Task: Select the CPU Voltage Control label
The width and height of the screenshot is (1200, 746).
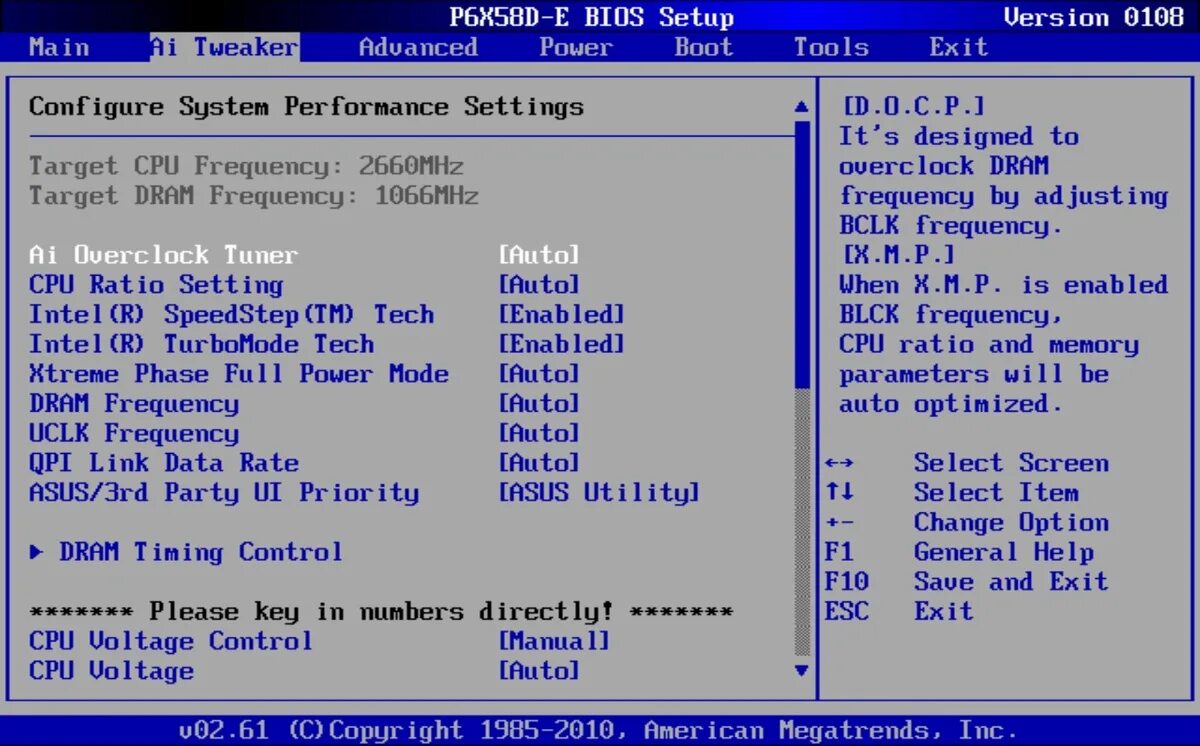Action: (171, 641)
